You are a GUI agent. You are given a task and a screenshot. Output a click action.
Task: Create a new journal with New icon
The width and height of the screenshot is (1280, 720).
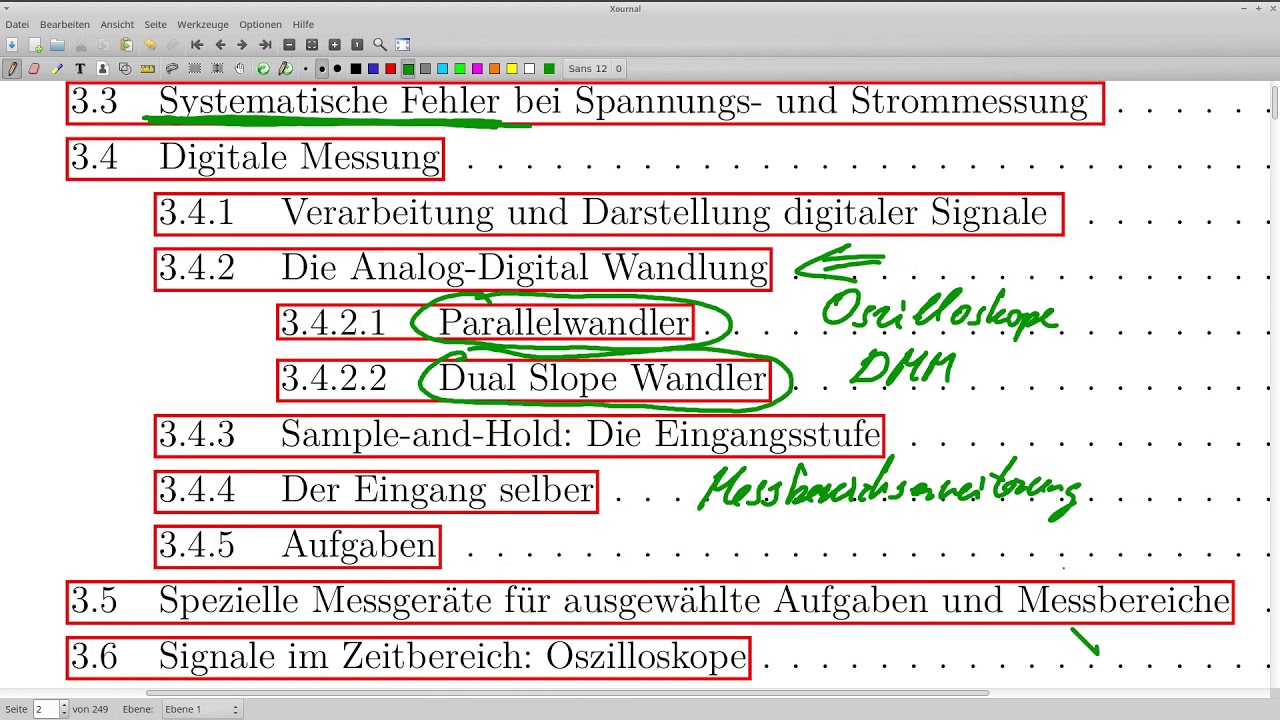(35, 45)
